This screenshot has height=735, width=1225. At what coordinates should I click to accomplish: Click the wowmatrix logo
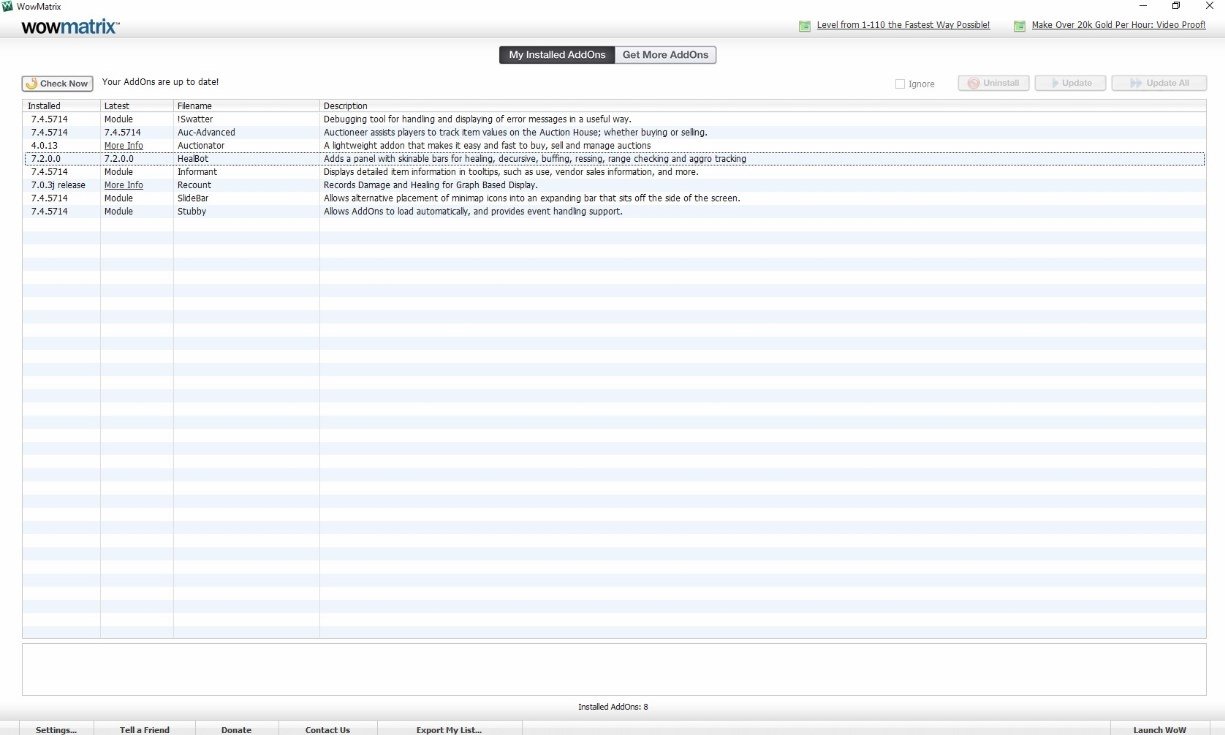point(70,27)
